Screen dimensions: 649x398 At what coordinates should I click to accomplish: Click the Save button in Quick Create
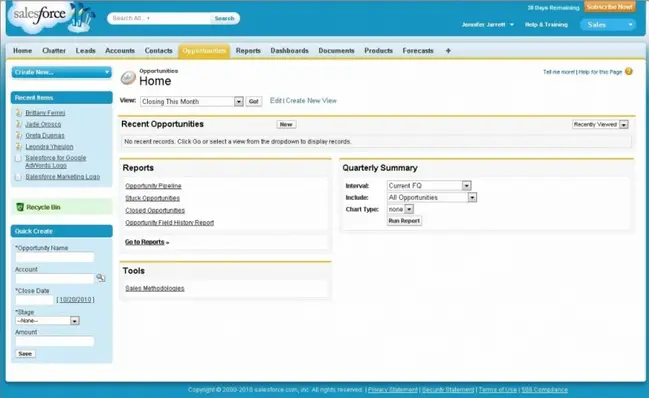[x=25, y=354]
